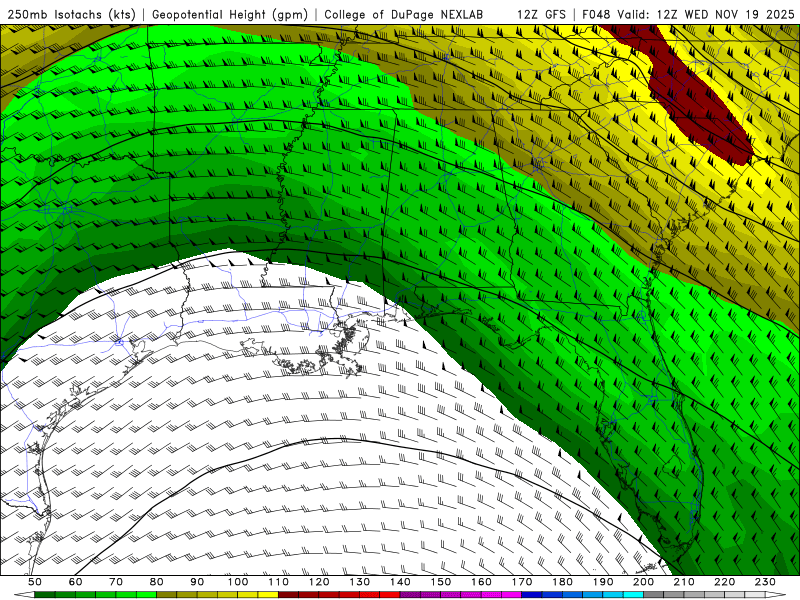Screen dimensions: 800x600
Task: Click the 90 knot legend label
Action: click(x=197, y=582)
